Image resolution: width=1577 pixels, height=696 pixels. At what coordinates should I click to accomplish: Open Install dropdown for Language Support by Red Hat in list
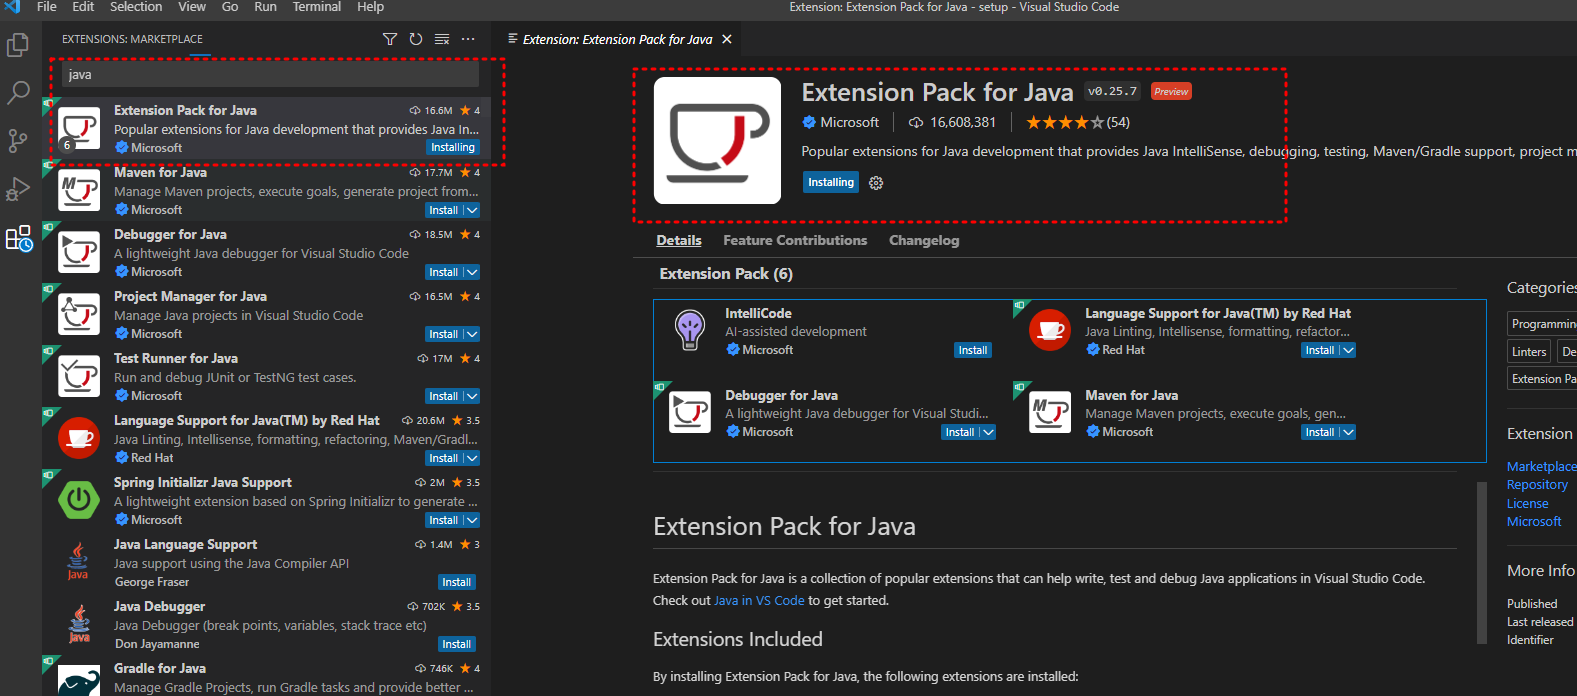pos(472,458)
